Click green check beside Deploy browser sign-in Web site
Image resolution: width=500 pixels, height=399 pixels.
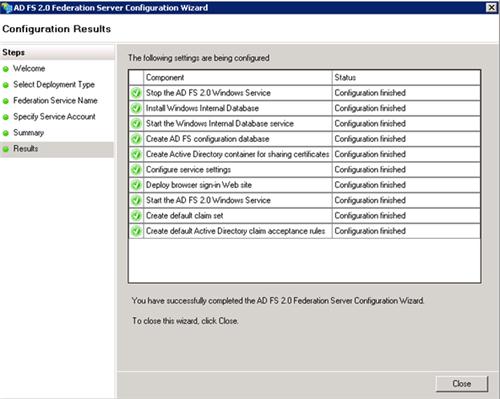[136, 185]
